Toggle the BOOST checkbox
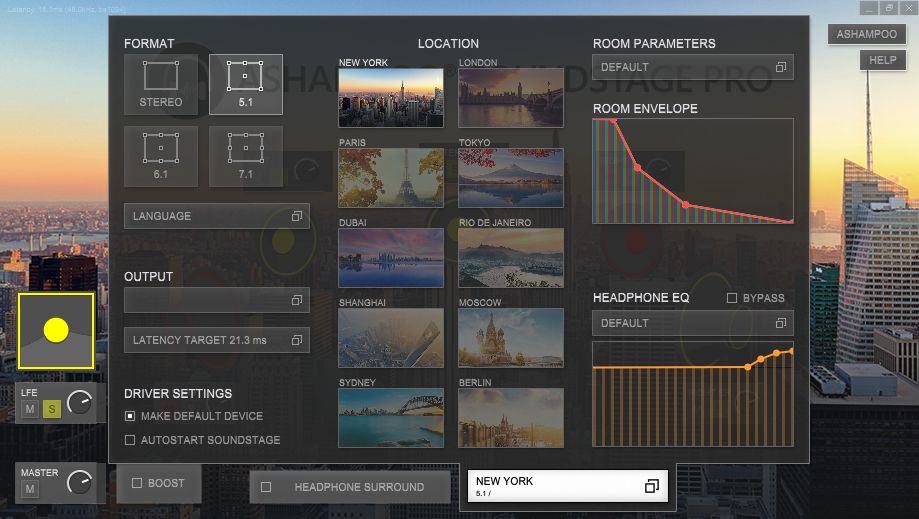This screenshot has height=519, width=919. 137,483
